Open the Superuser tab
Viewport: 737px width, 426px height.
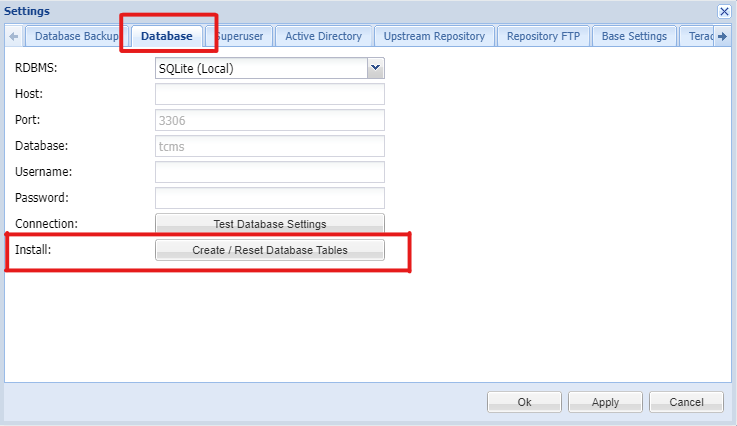click(242, 37)
